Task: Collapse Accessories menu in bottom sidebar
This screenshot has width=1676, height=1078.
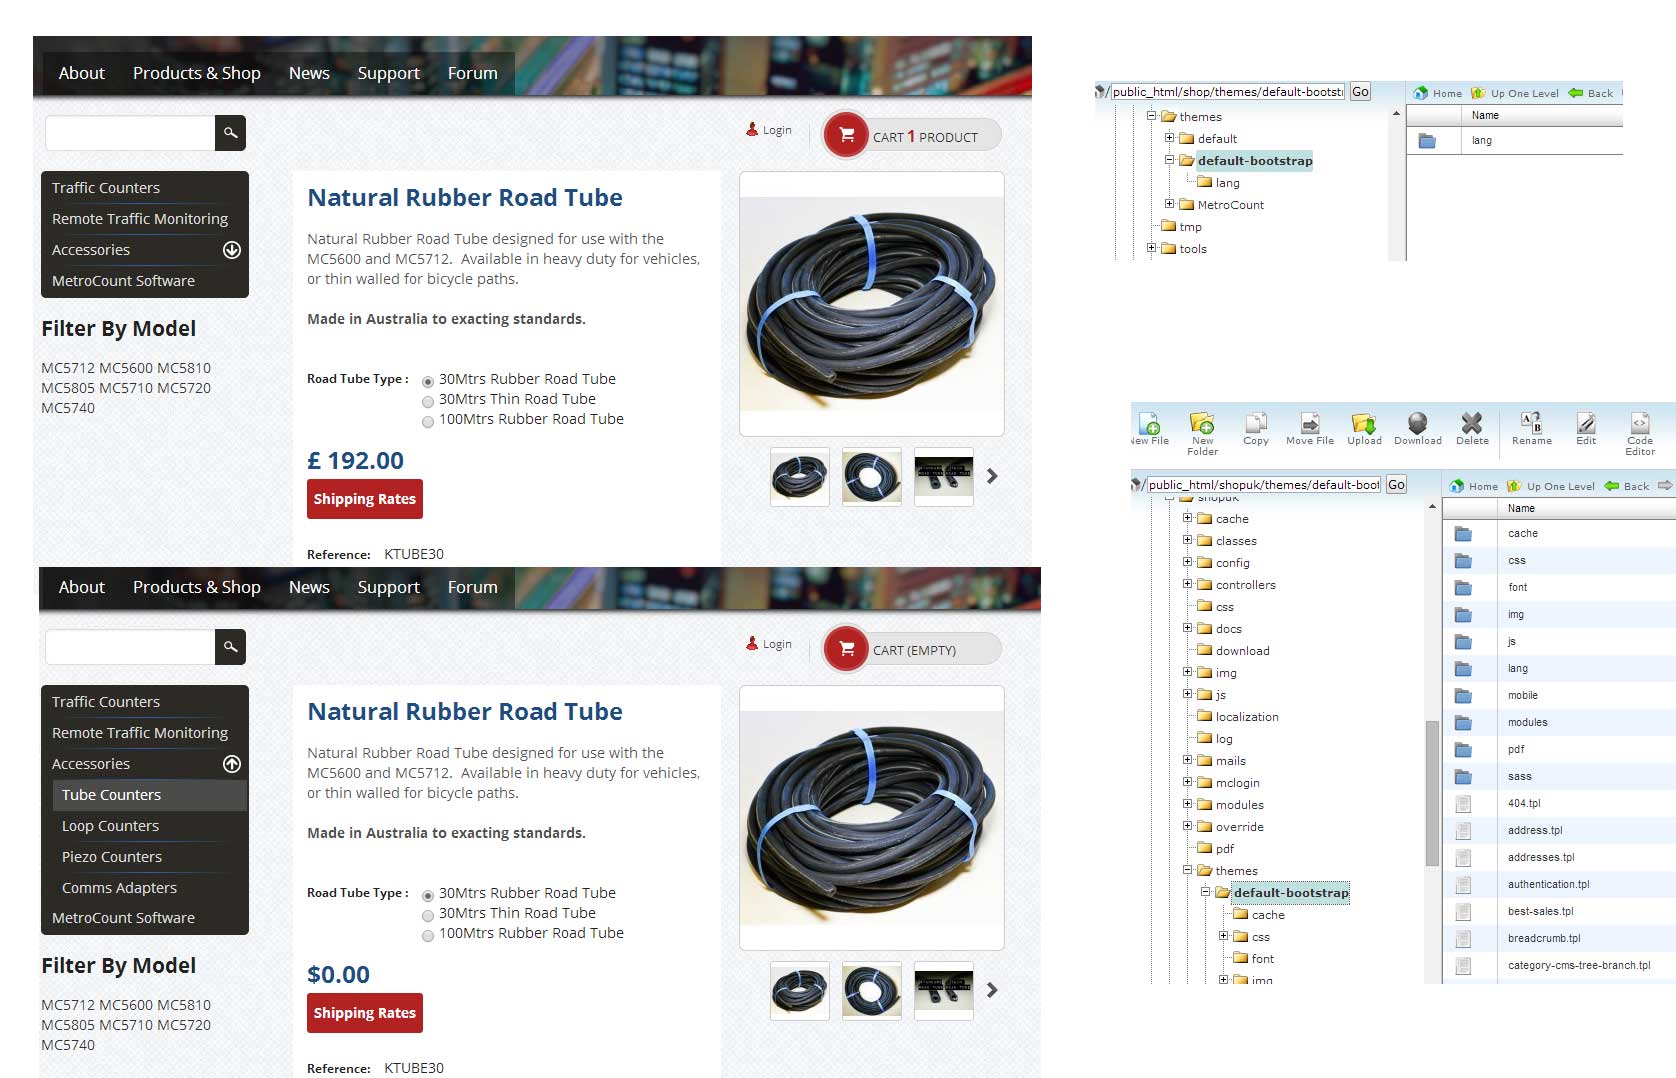Action: click(x=232, y=764)
